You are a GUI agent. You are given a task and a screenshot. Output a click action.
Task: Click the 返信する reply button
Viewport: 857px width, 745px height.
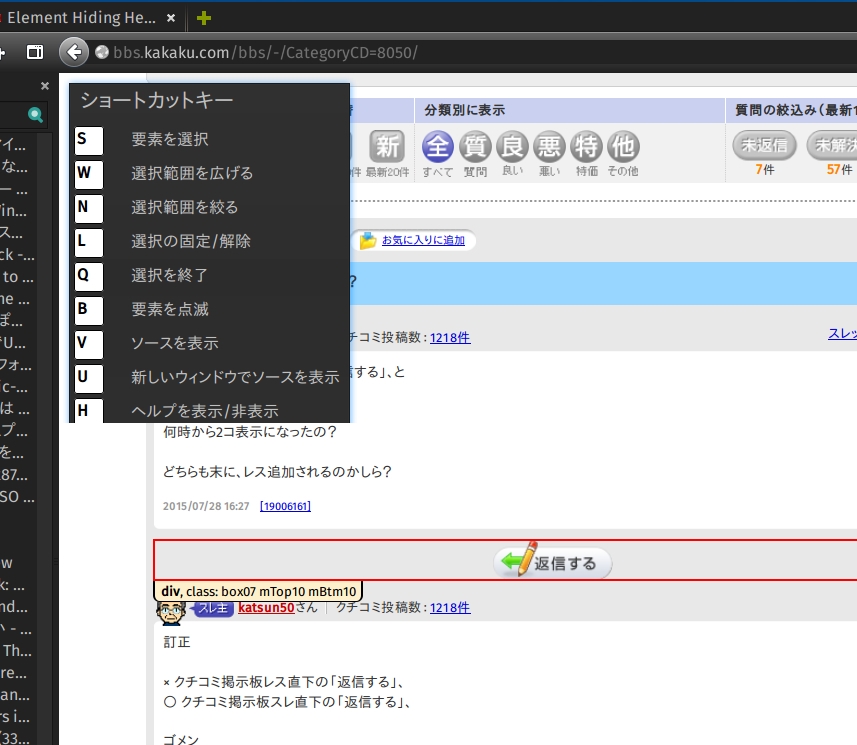pyautogui.click(x=553, y=561)
